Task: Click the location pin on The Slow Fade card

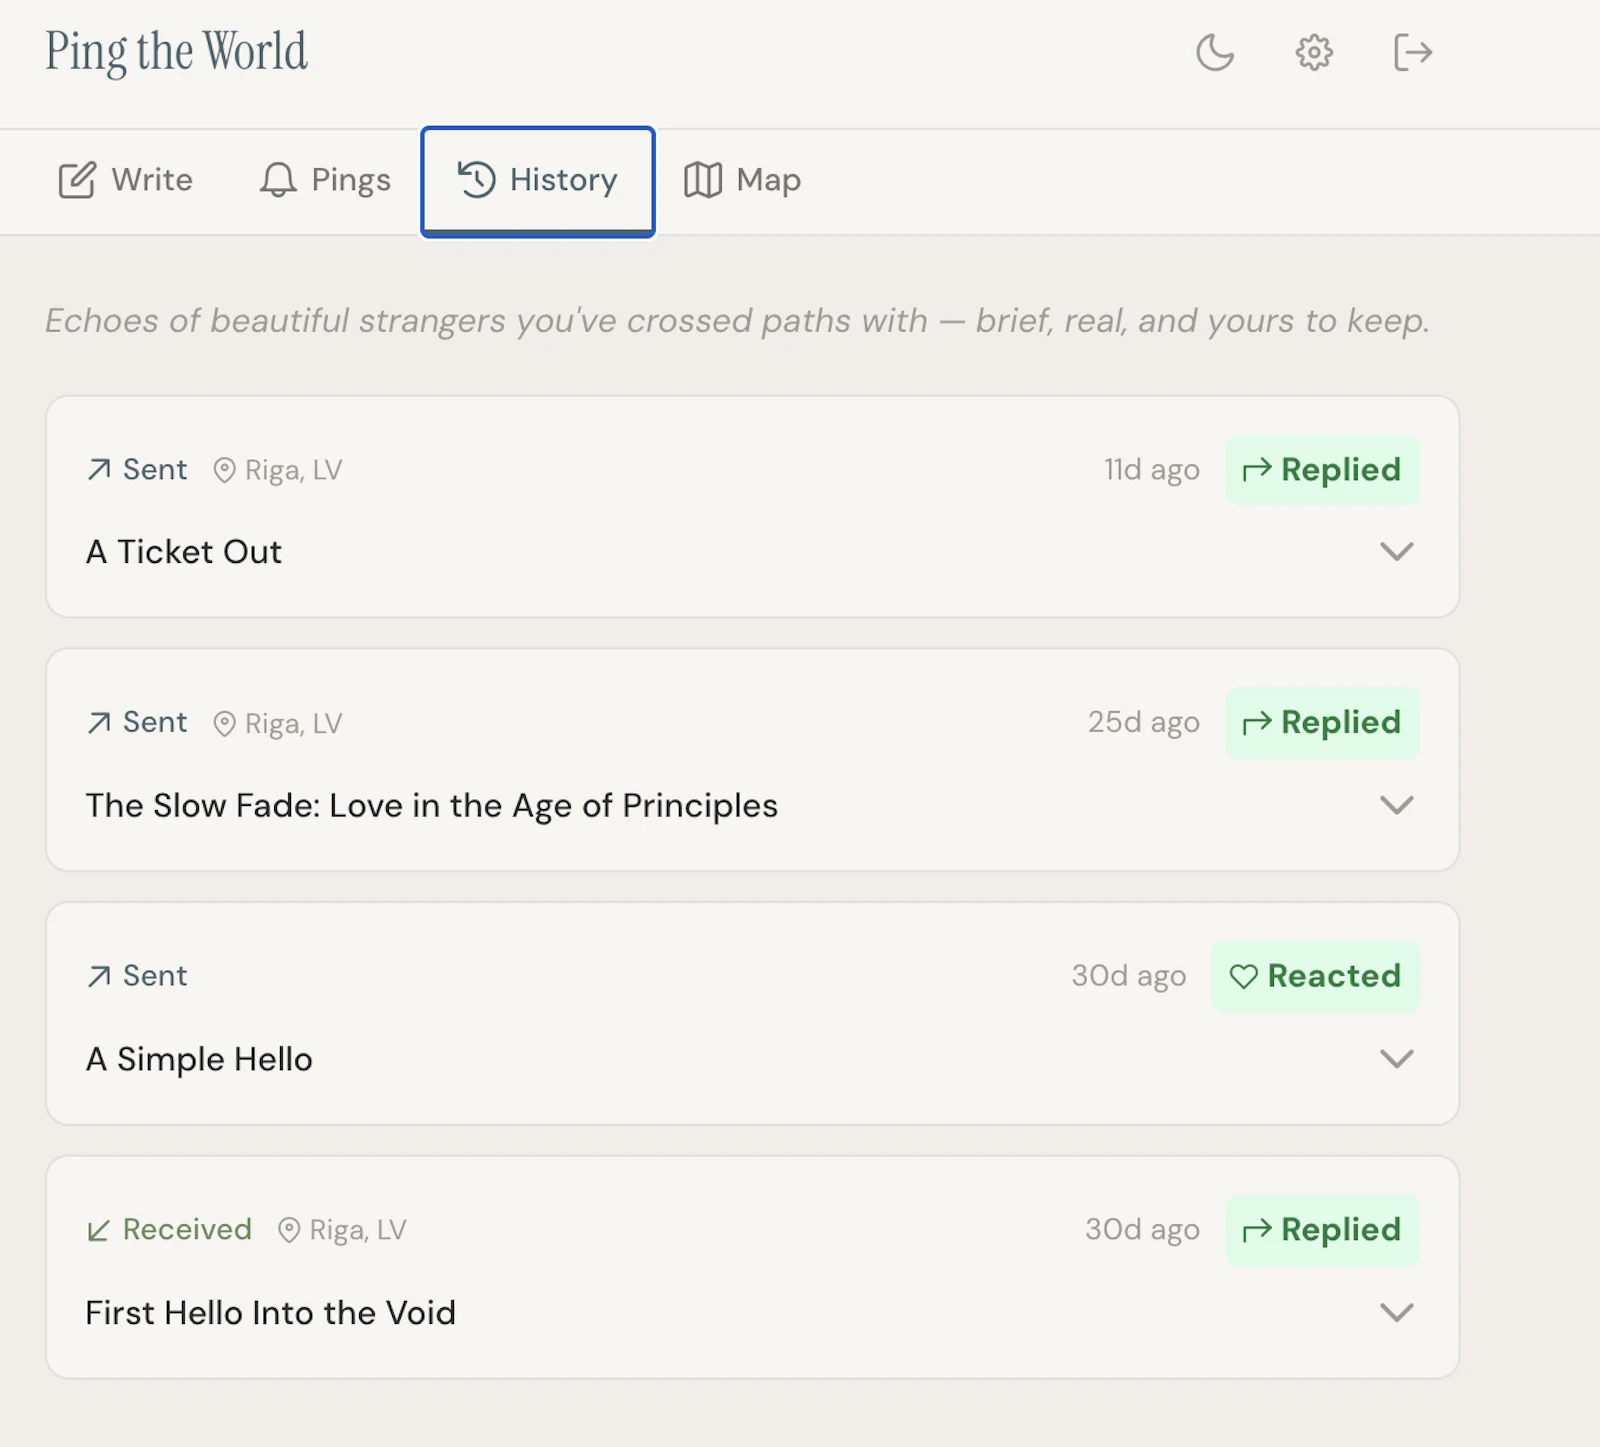Action: 225,723
